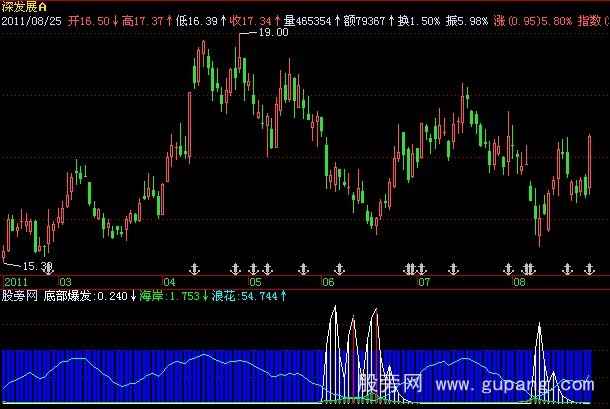Click the turnover value 换1.50%

(x=419, y=21)
